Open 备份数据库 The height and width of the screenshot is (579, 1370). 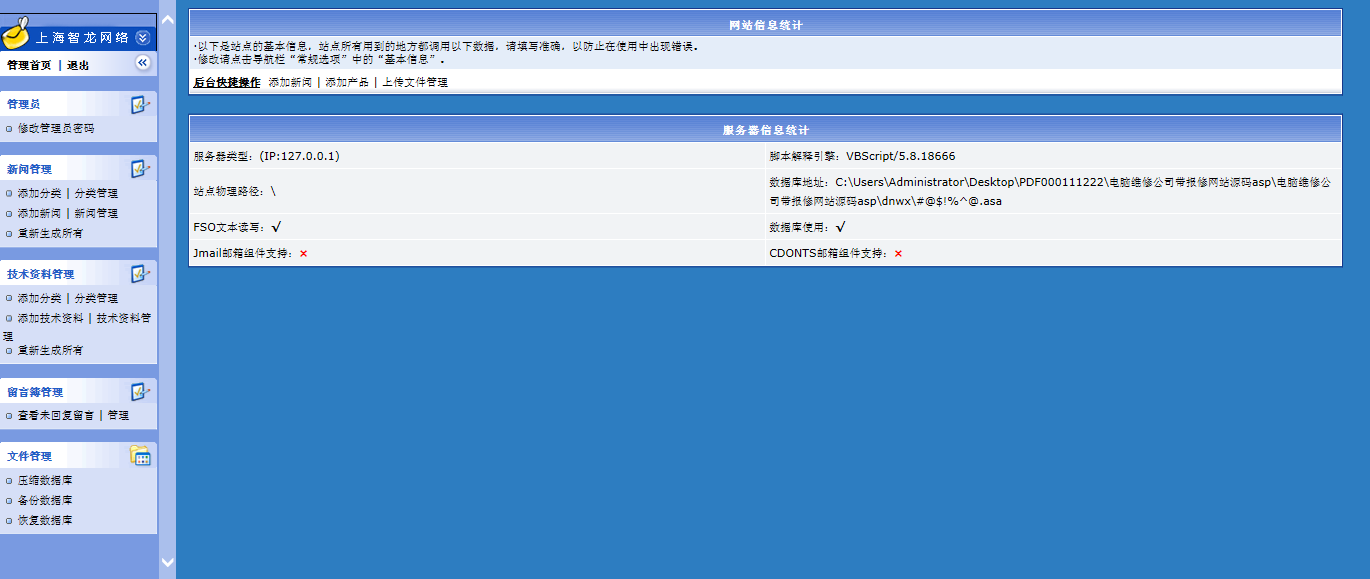pos(45,500)
